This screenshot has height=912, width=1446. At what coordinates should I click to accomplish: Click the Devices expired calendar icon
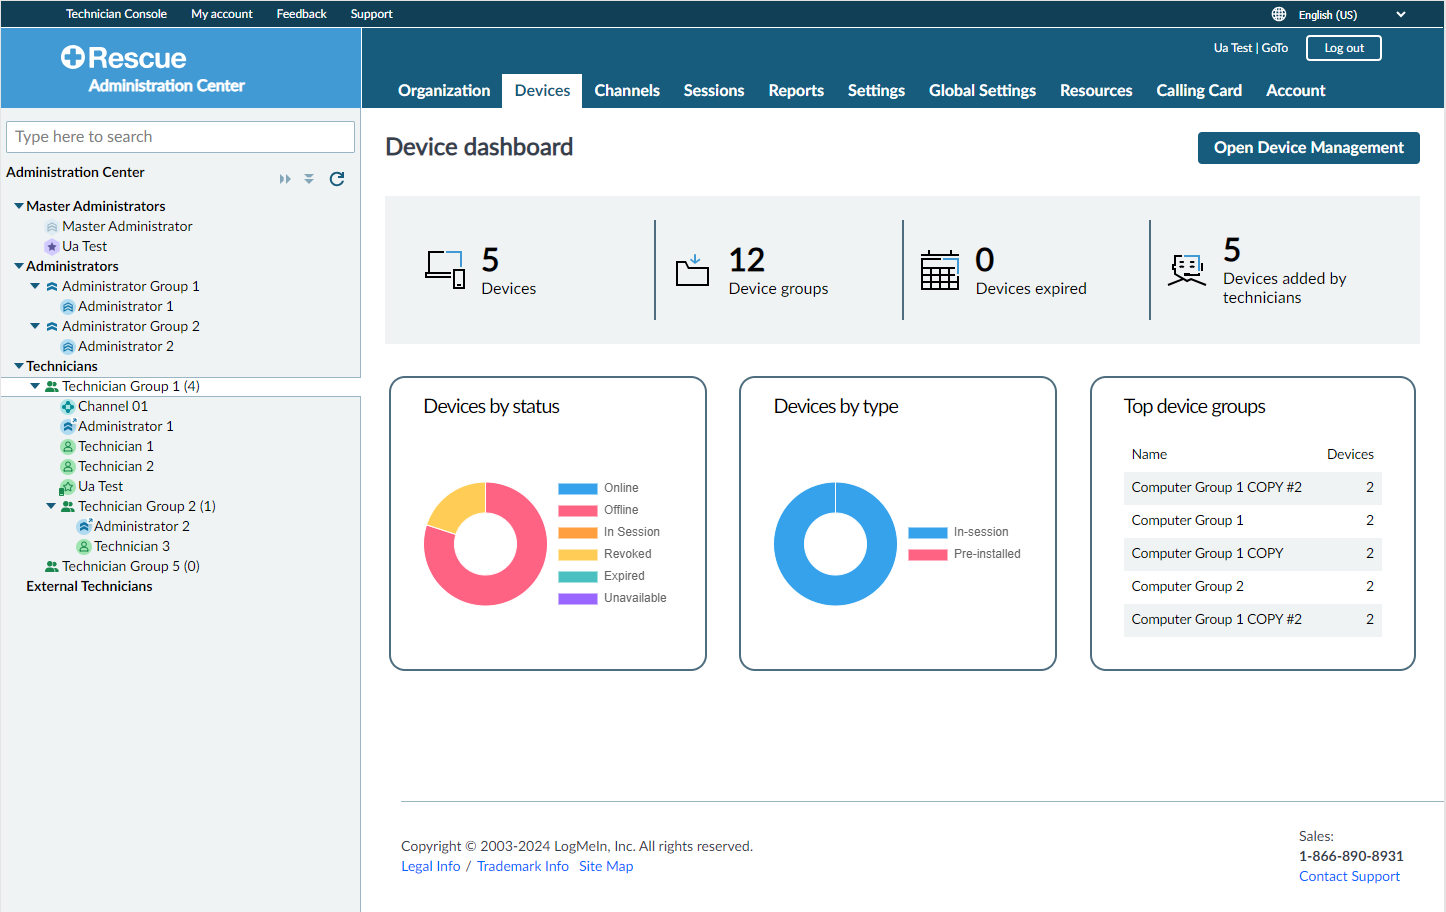940,269
